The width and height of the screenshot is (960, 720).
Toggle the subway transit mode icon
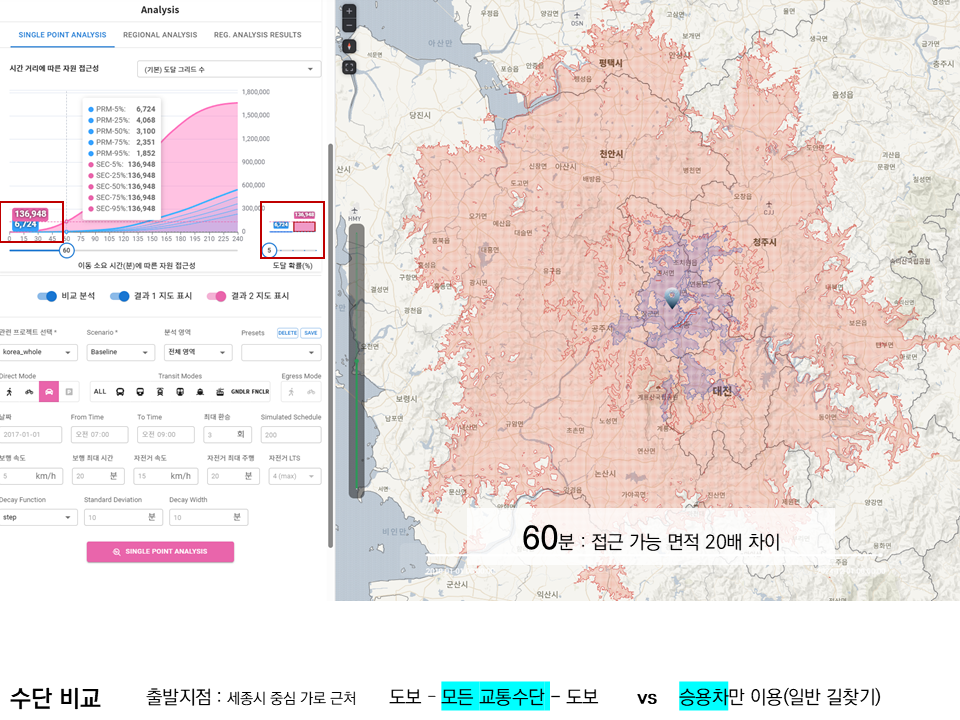[180, 392]
